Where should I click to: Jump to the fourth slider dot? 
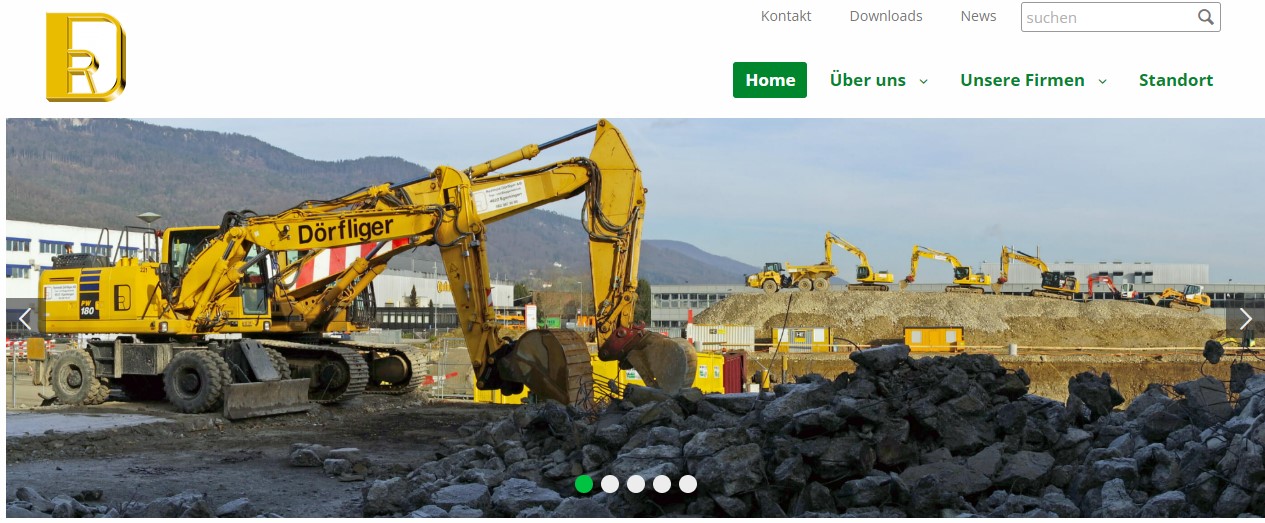pos(662,484)
